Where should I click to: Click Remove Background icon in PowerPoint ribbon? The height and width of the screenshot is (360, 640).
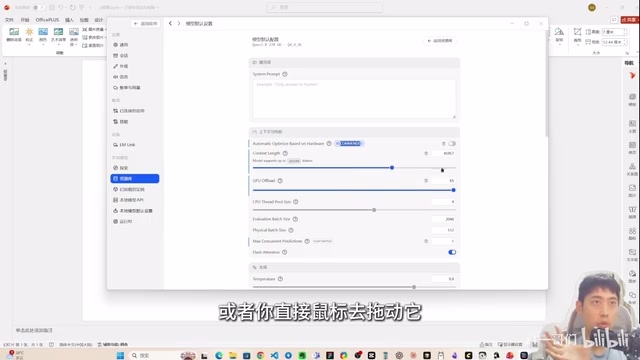tap(14, 35)
